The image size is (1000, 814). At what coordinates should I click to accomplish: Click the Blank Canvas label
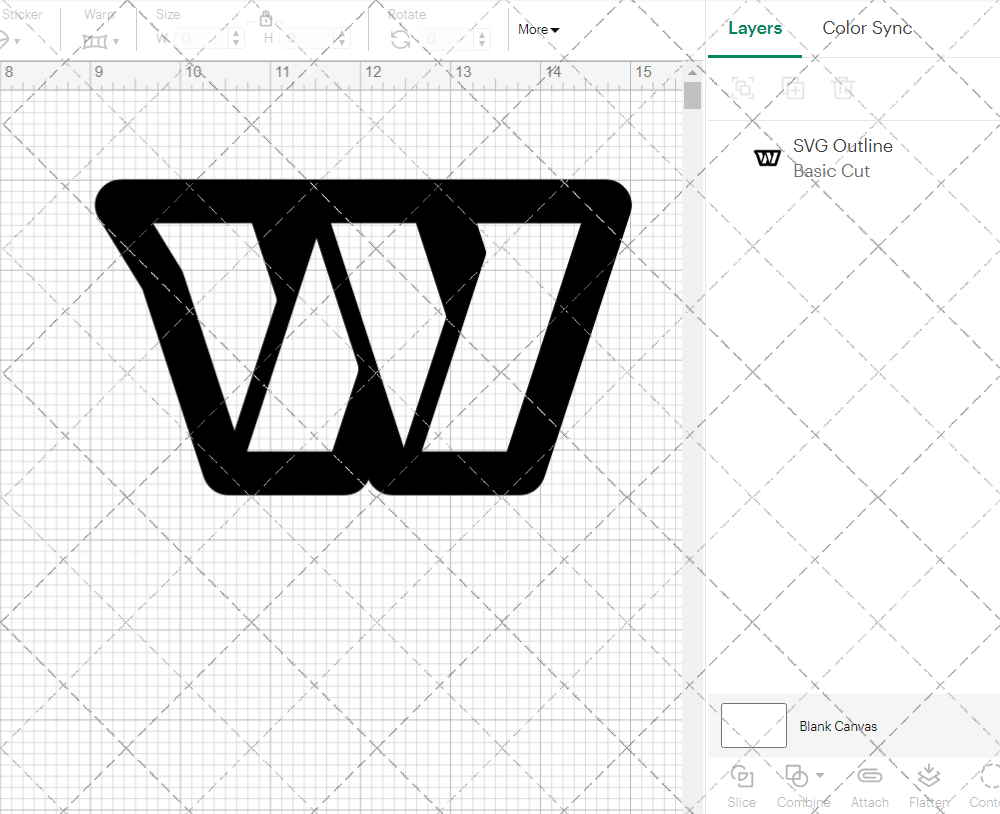[x=838, y=726]
